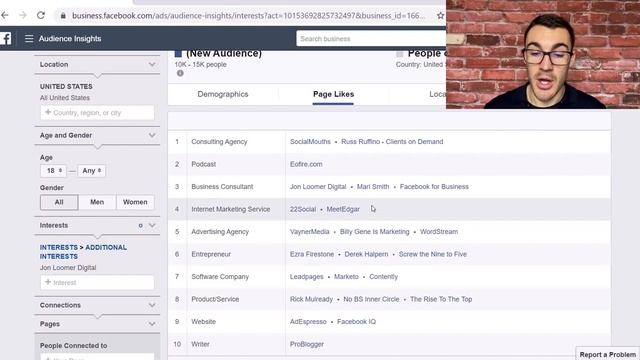
Task: Click the lock icon in address bar
Action: [63, 16]
